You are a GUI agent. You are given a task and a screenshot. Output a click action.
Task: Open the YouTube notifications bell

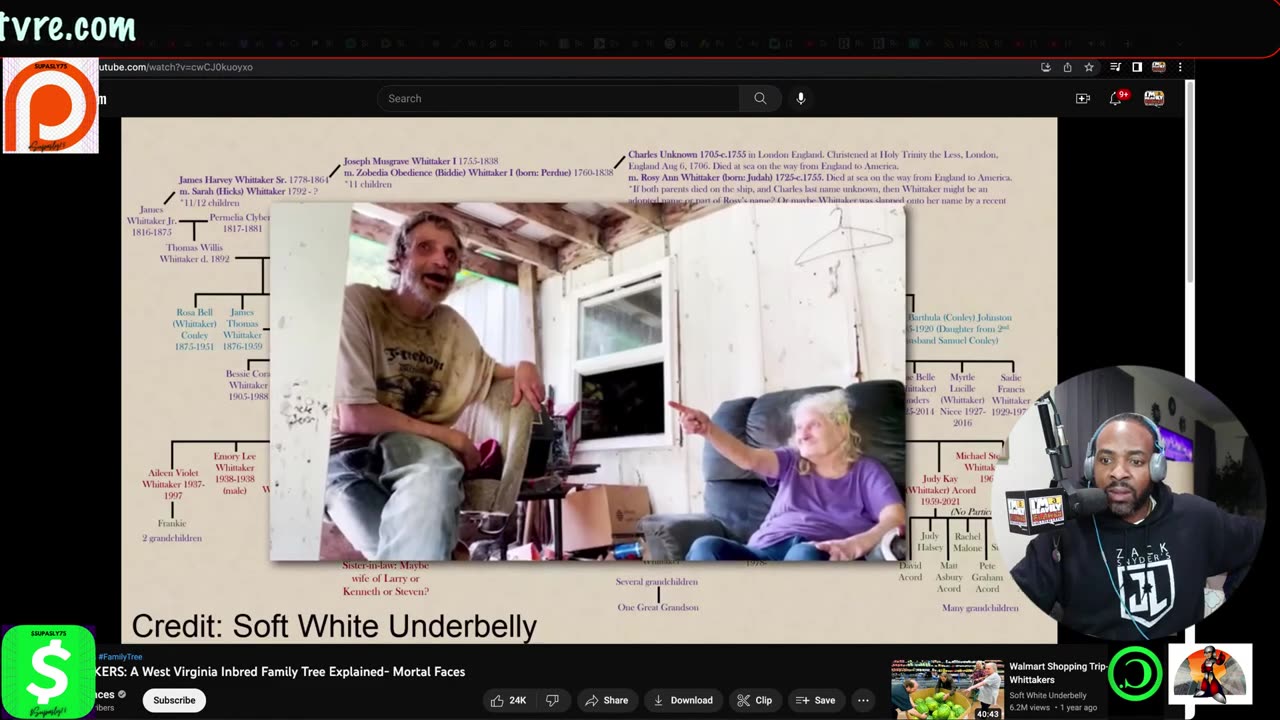click(1117, 98)
